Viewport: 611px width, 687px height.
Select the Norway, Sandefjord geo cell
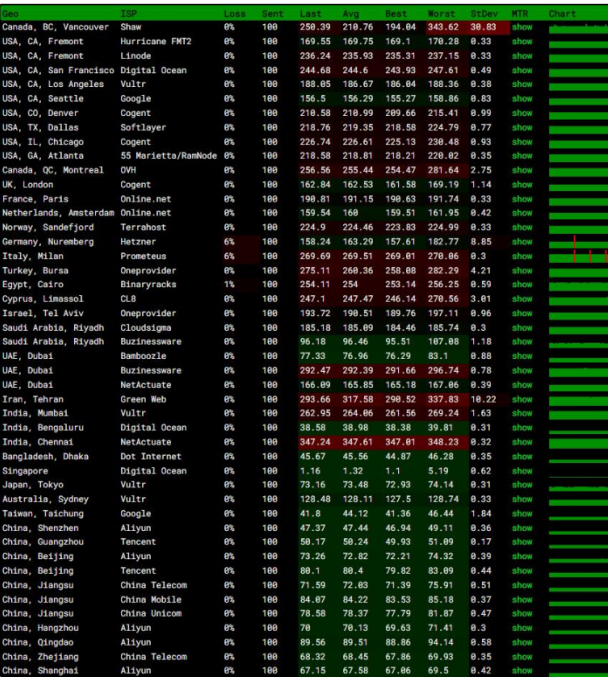point(48,227)
